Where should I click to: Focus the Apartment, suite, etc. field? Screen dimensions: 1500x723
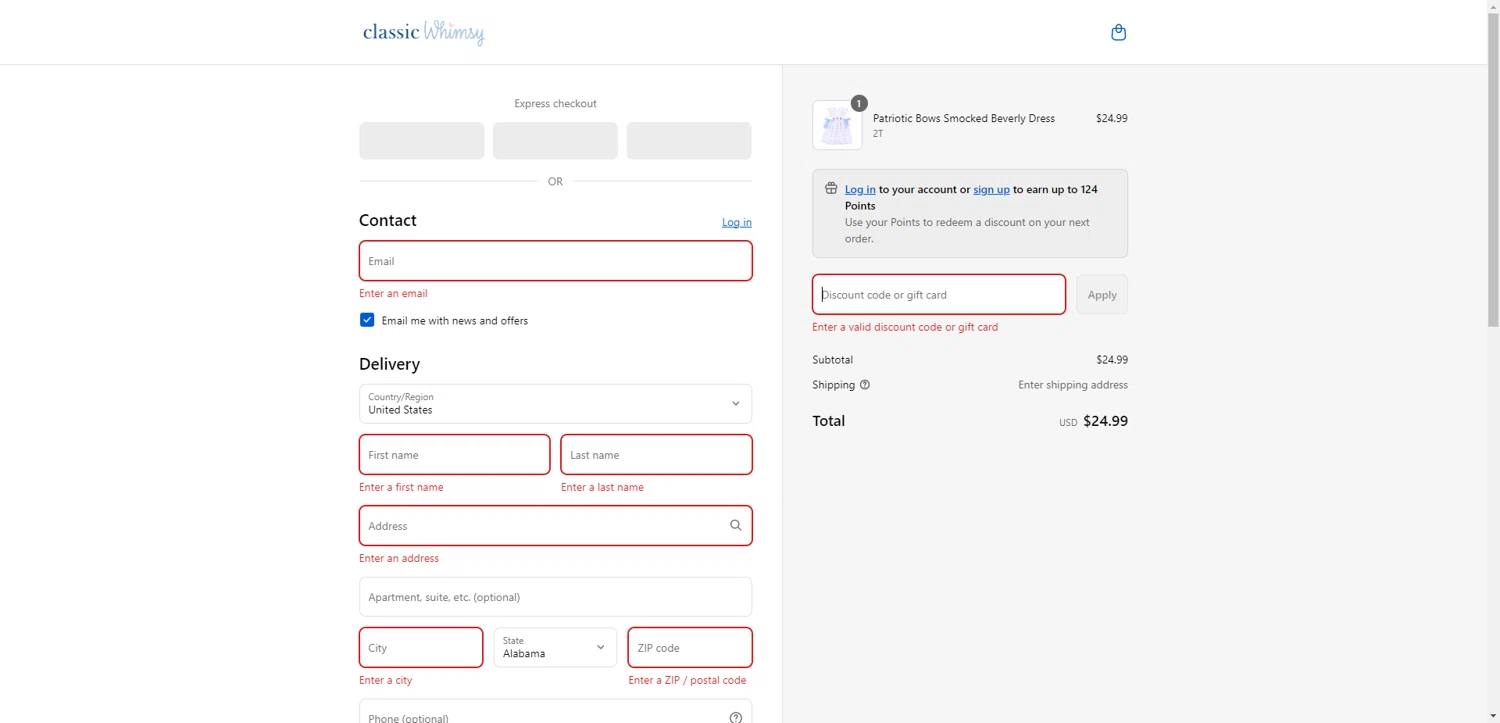(555, 596)
